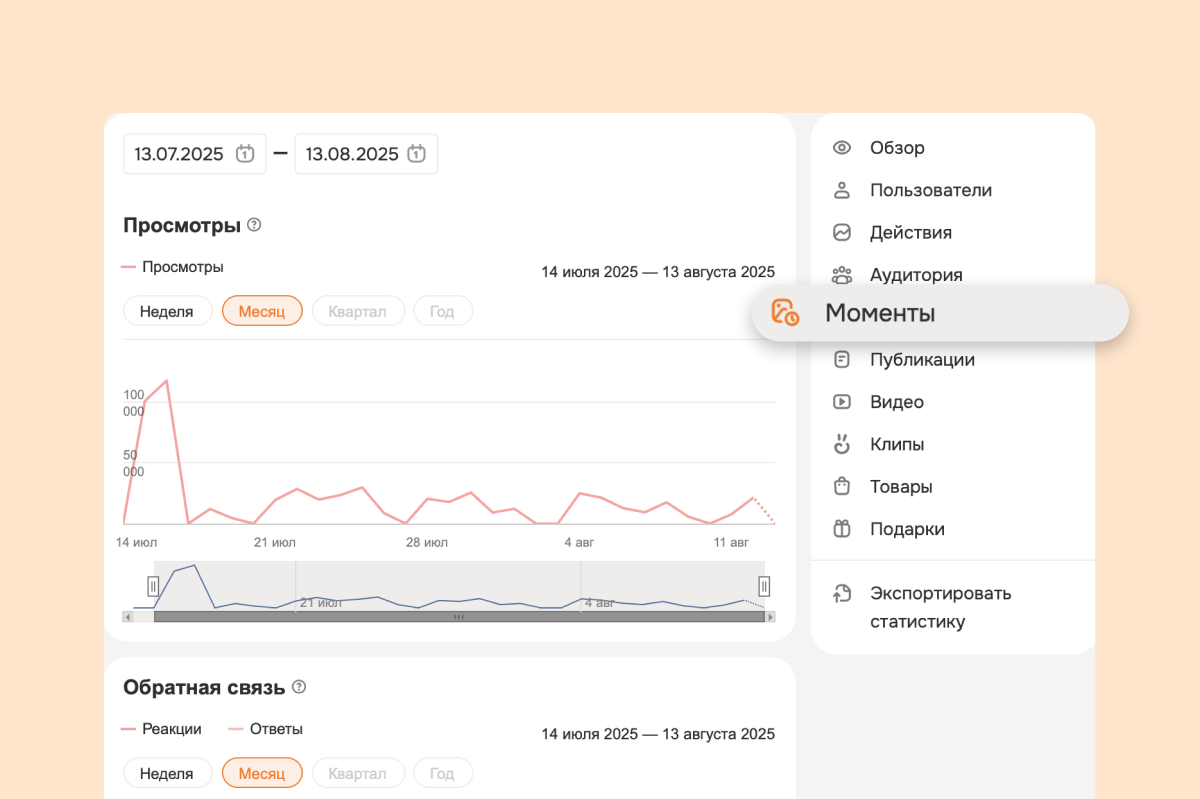Click the 11 авг axis label
Screen dimensions: 1200x799
[x=731, y=542]
